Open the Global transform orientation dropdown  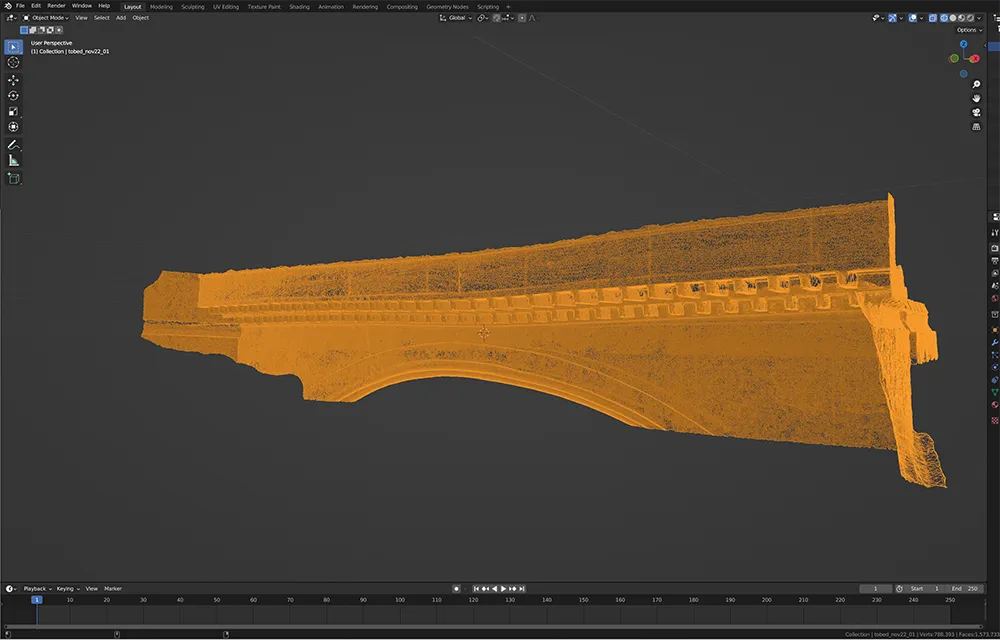[456, 17]
